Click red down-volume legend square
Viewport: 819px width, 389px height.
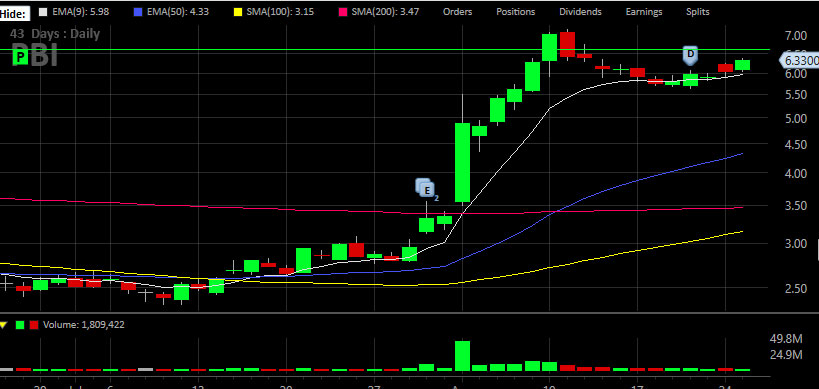click(33, 325)
